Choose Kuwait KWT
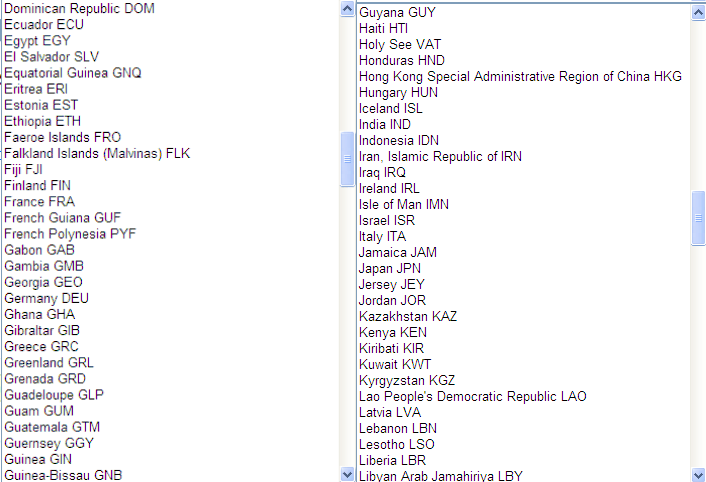706x482 pixels. tap(395, 364)
